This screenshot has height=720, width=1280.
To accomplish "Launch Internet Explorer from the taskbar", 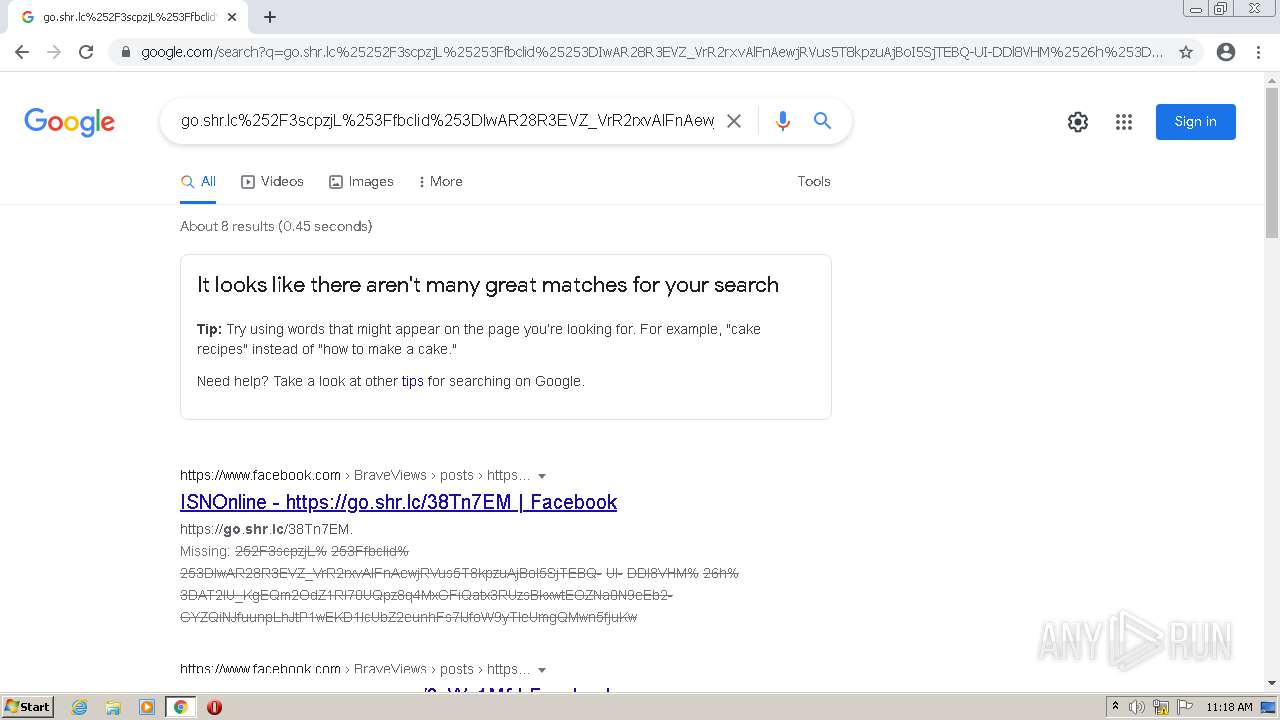I will pos(80,707).
